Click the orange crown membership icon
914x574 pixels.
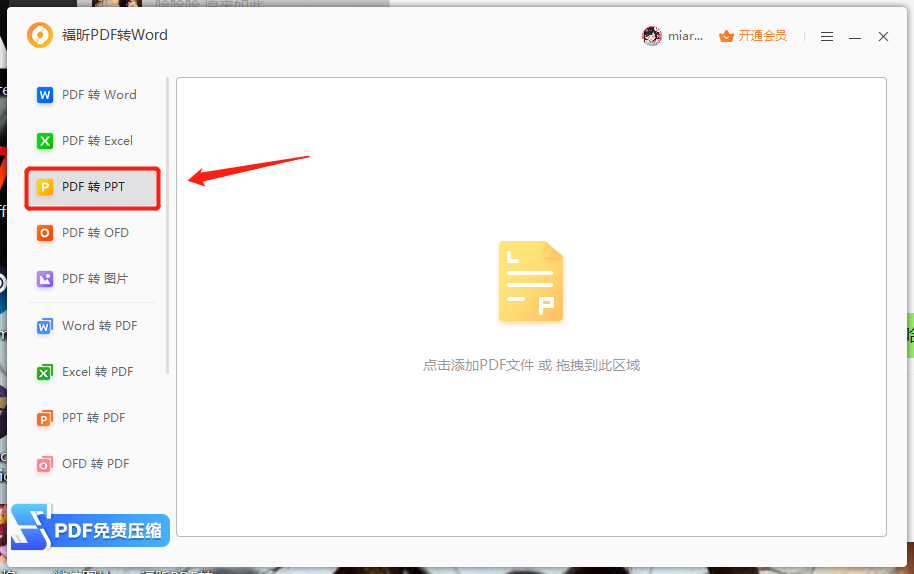point(726,36)
